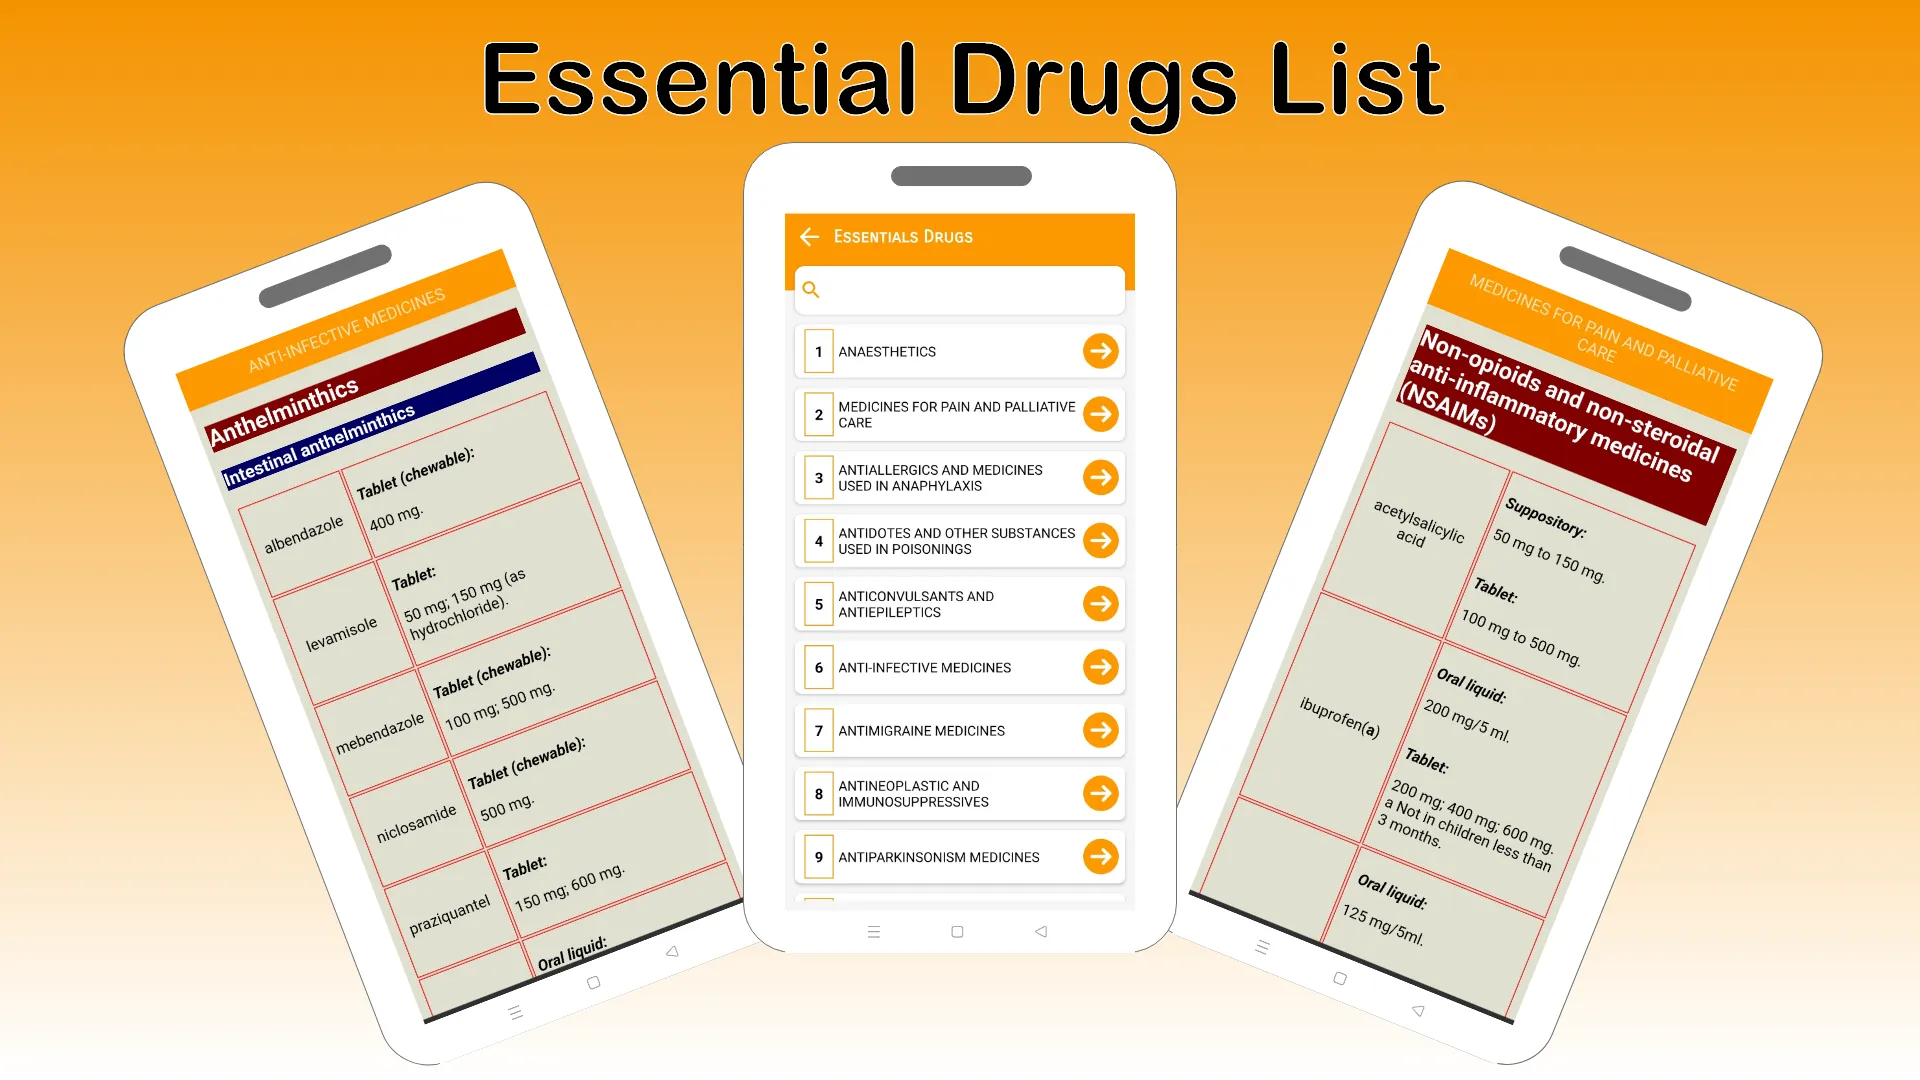Viewport: 1920px width, 1080px height.
Task: Select the Anti-infective Medicines menu item
Action: (x=957, y=667)
